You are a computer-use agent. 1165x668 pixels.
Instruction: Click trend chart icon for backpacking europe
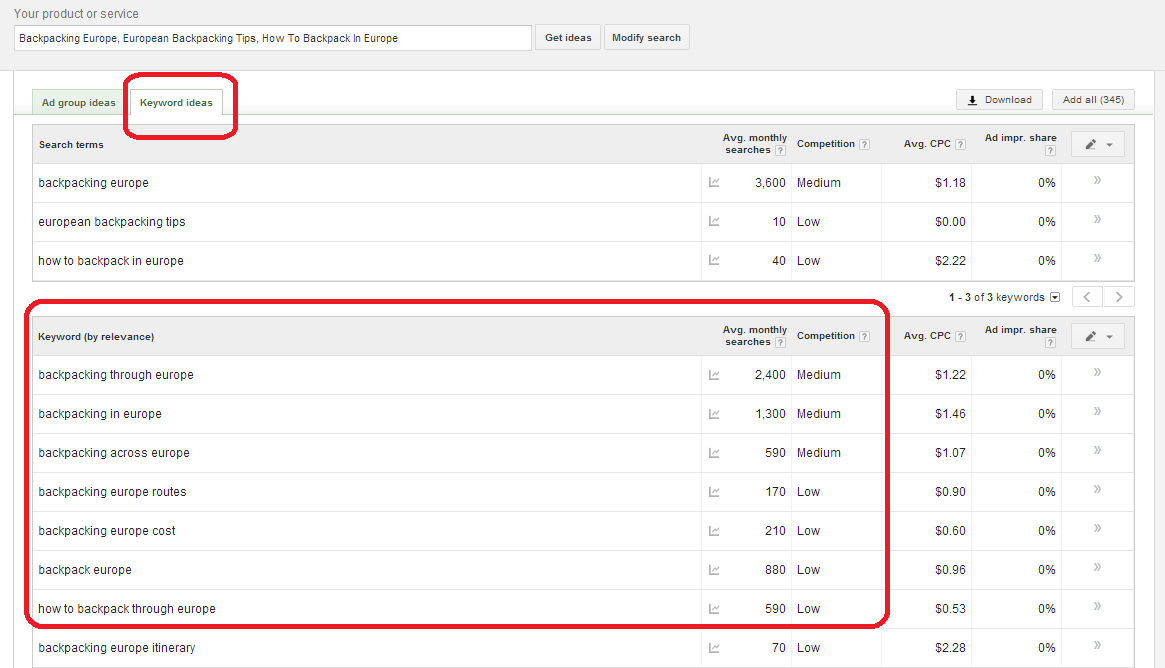(x=714, y=183)
